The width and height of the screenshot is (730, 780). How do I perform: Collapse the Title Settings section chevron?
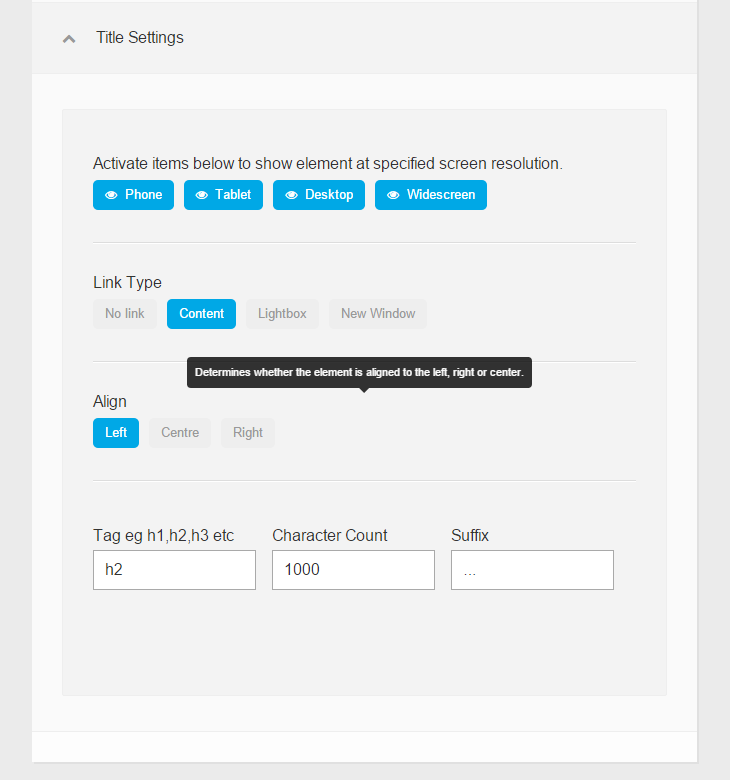[69, 39]
